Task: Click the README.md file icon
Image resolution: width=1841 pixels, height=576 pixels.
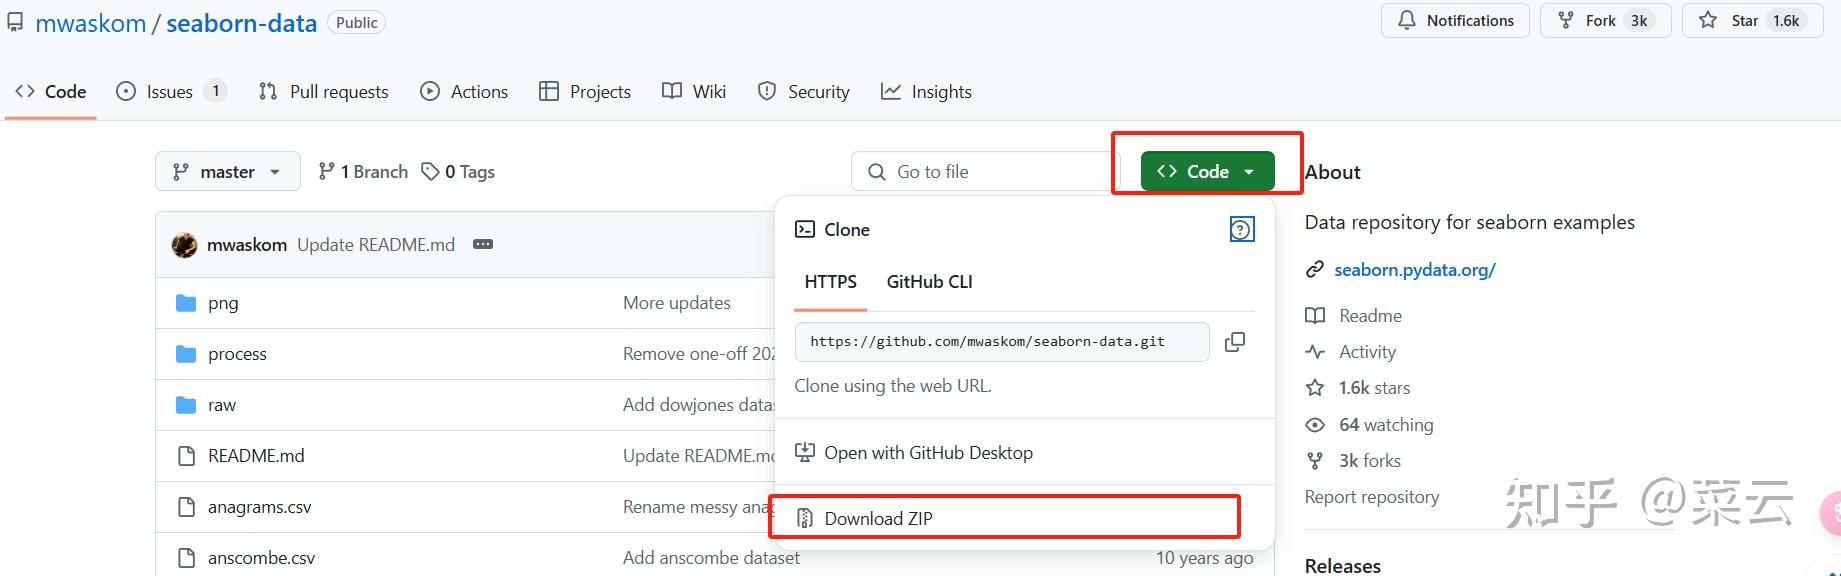Action: [x=186, y=456]
